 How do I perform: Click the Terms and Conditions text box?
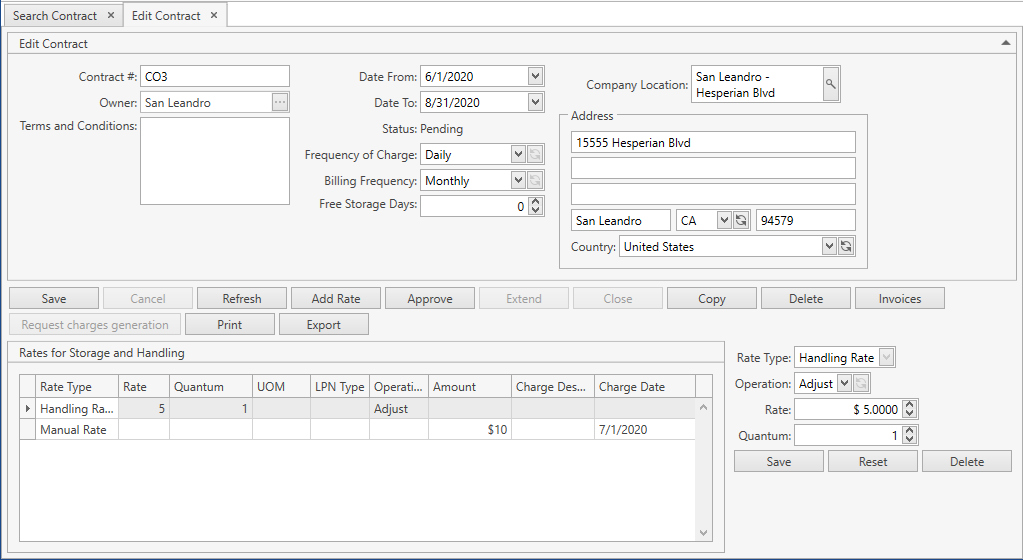[215, 160]
